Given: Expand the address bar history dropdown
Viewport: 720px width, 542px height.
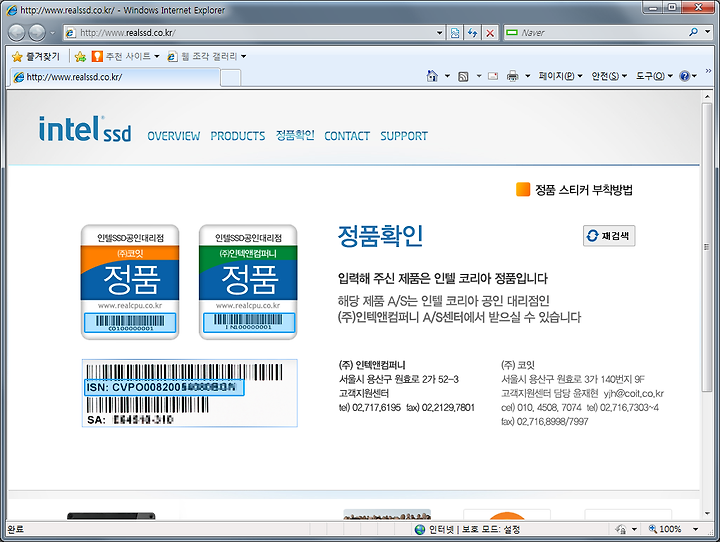Looking at the screenshot, I should [439, 33].
